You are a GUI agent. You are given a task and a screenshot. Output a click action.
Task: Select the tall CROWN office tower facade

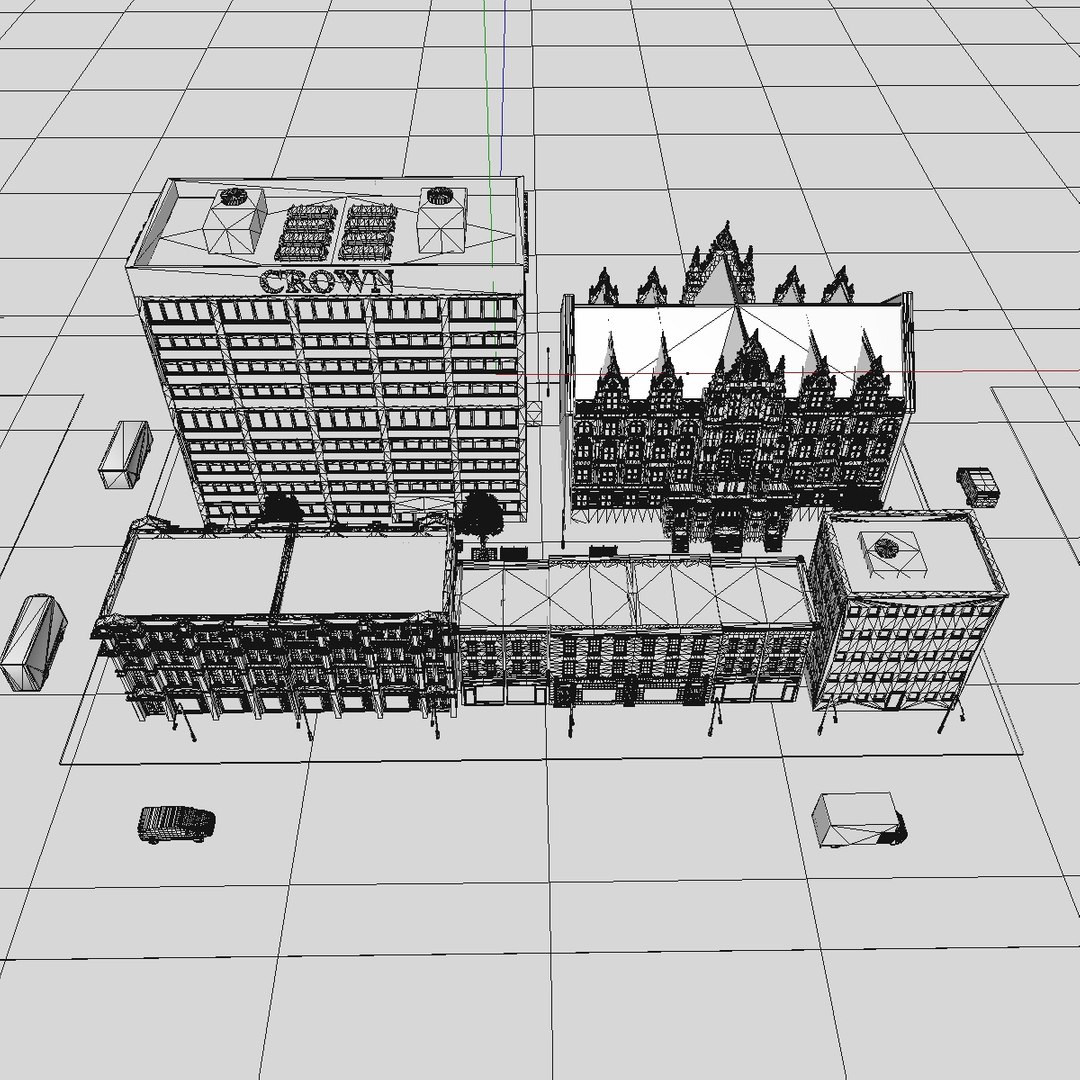(333, 411)
